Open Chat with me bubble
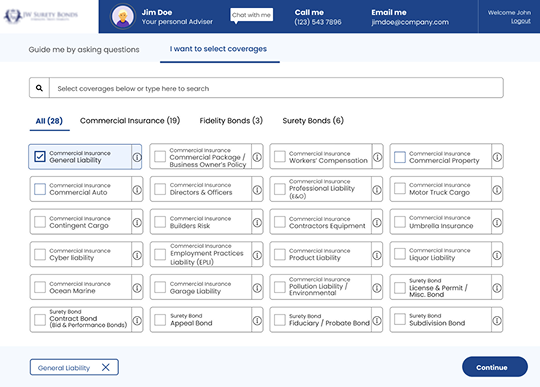The image size is (540, 387). click(251, 15)
